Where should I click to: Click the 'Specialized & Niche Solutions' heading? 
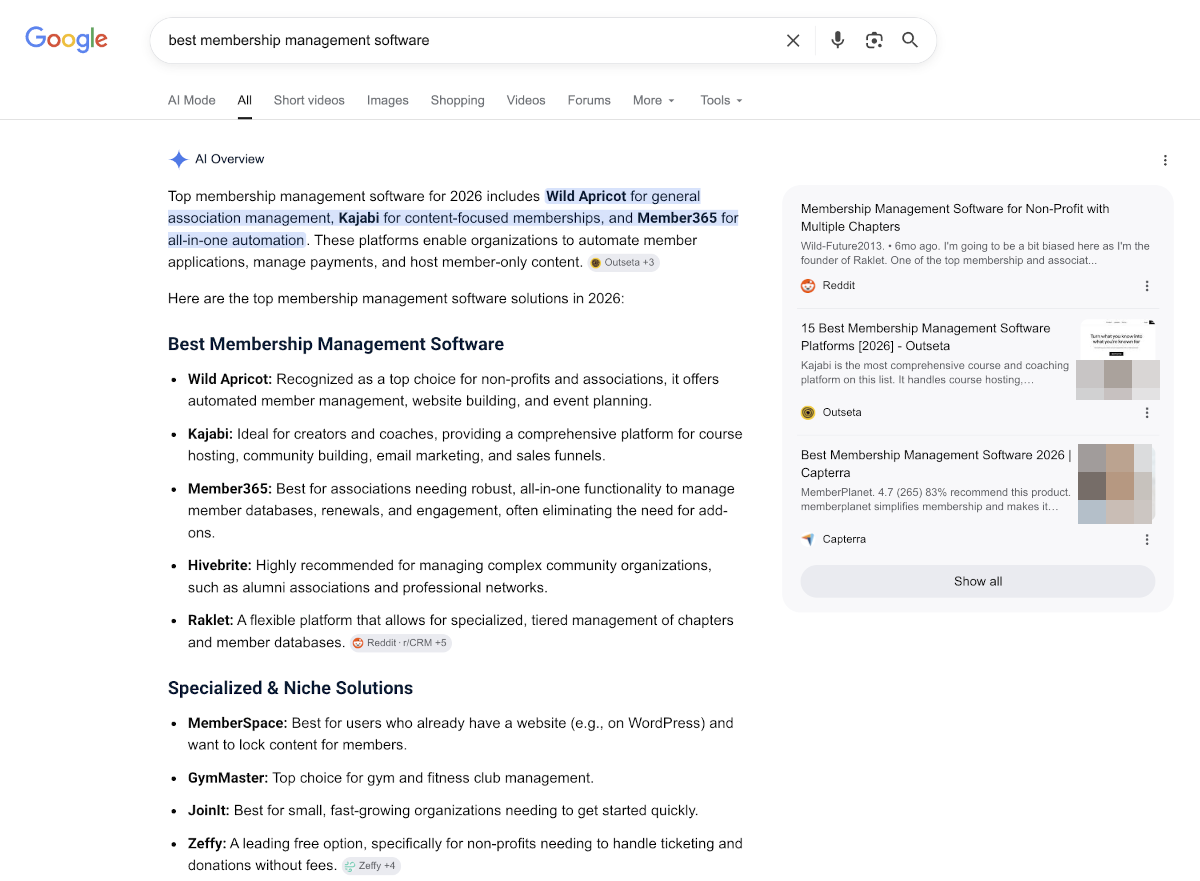click(290, 688)
